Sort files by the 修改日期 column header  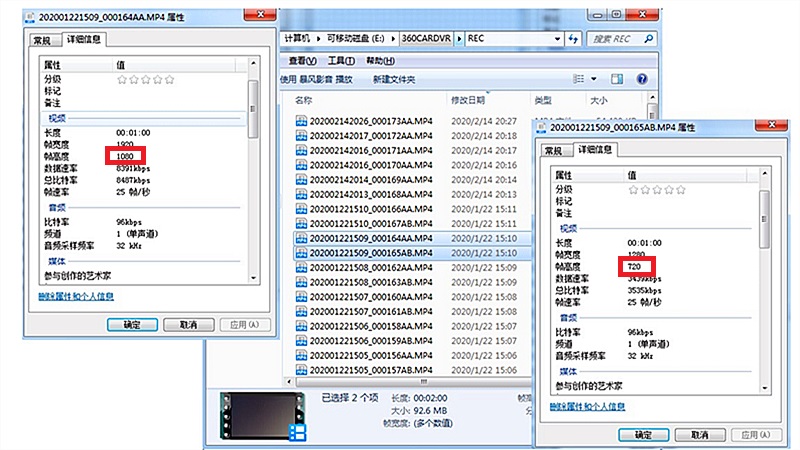pyautogui.click(x=467, y=100)
